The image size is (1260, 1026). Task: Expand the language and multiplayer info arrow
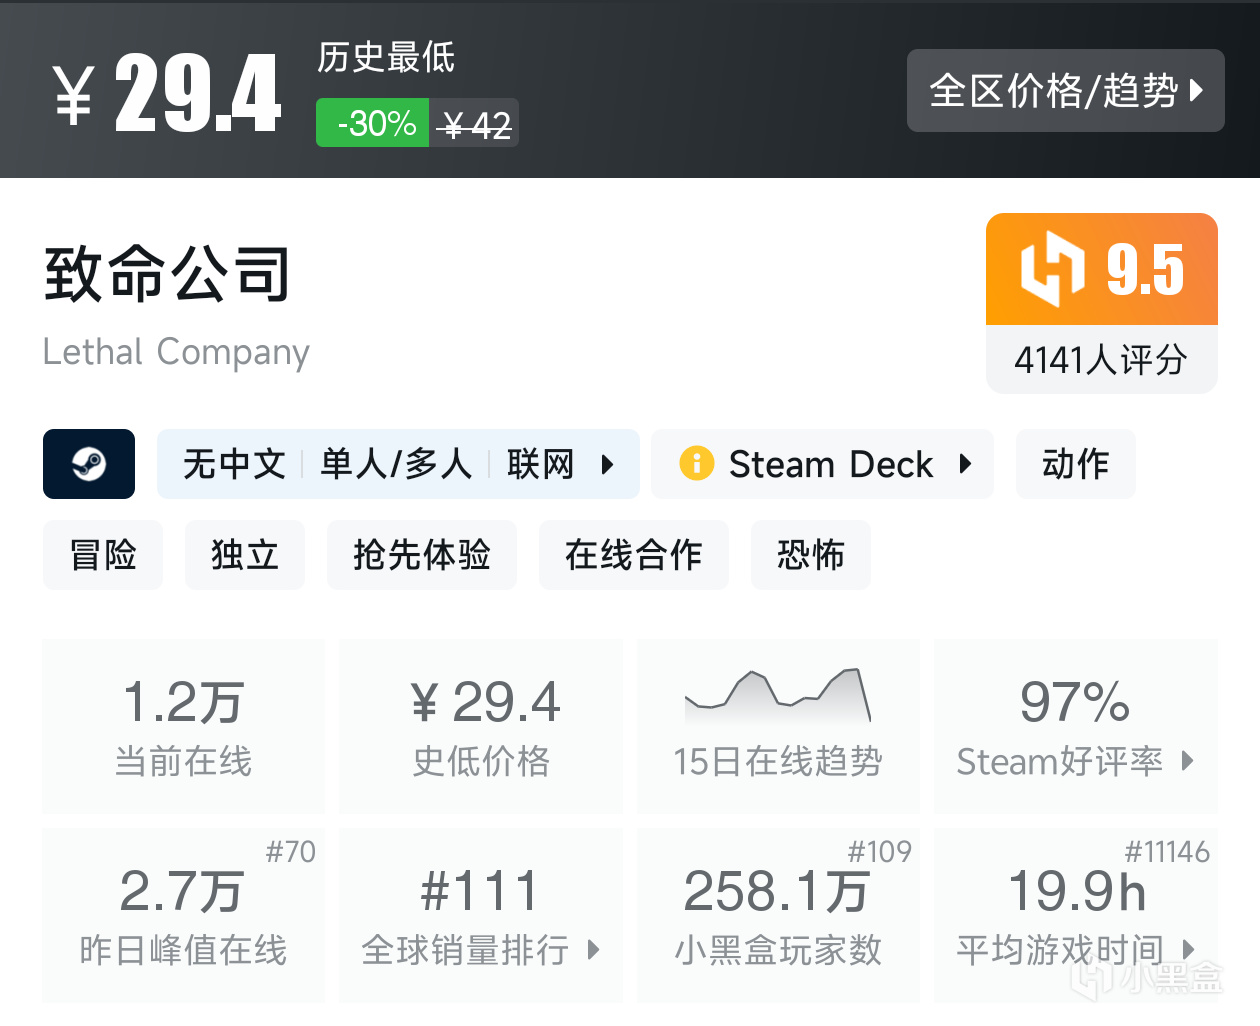point(607,464)
